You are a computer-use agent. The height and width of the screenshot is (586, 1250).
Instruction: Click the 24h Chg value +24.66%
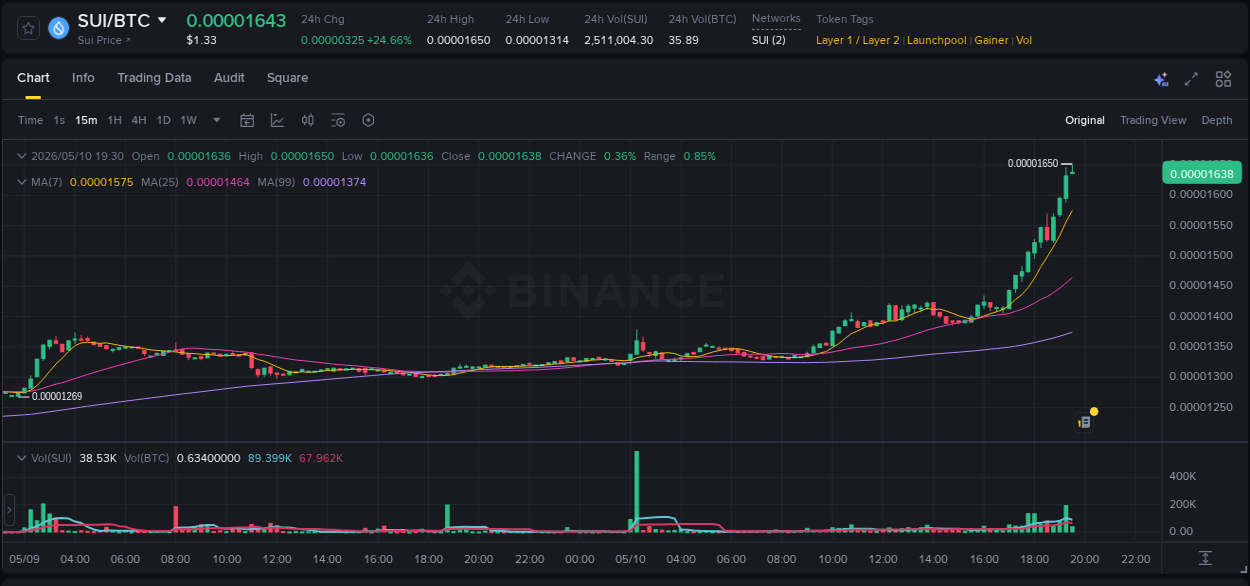(x=389, y=40)
